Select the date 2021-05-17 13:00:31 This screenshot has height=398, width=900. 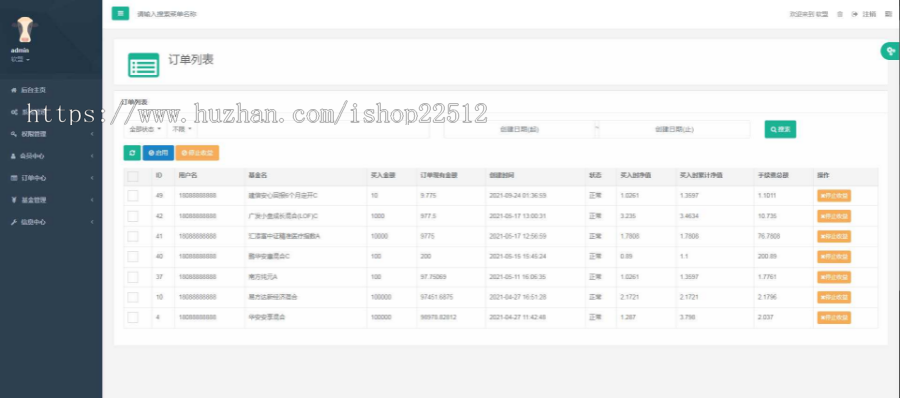coord(518,216)
